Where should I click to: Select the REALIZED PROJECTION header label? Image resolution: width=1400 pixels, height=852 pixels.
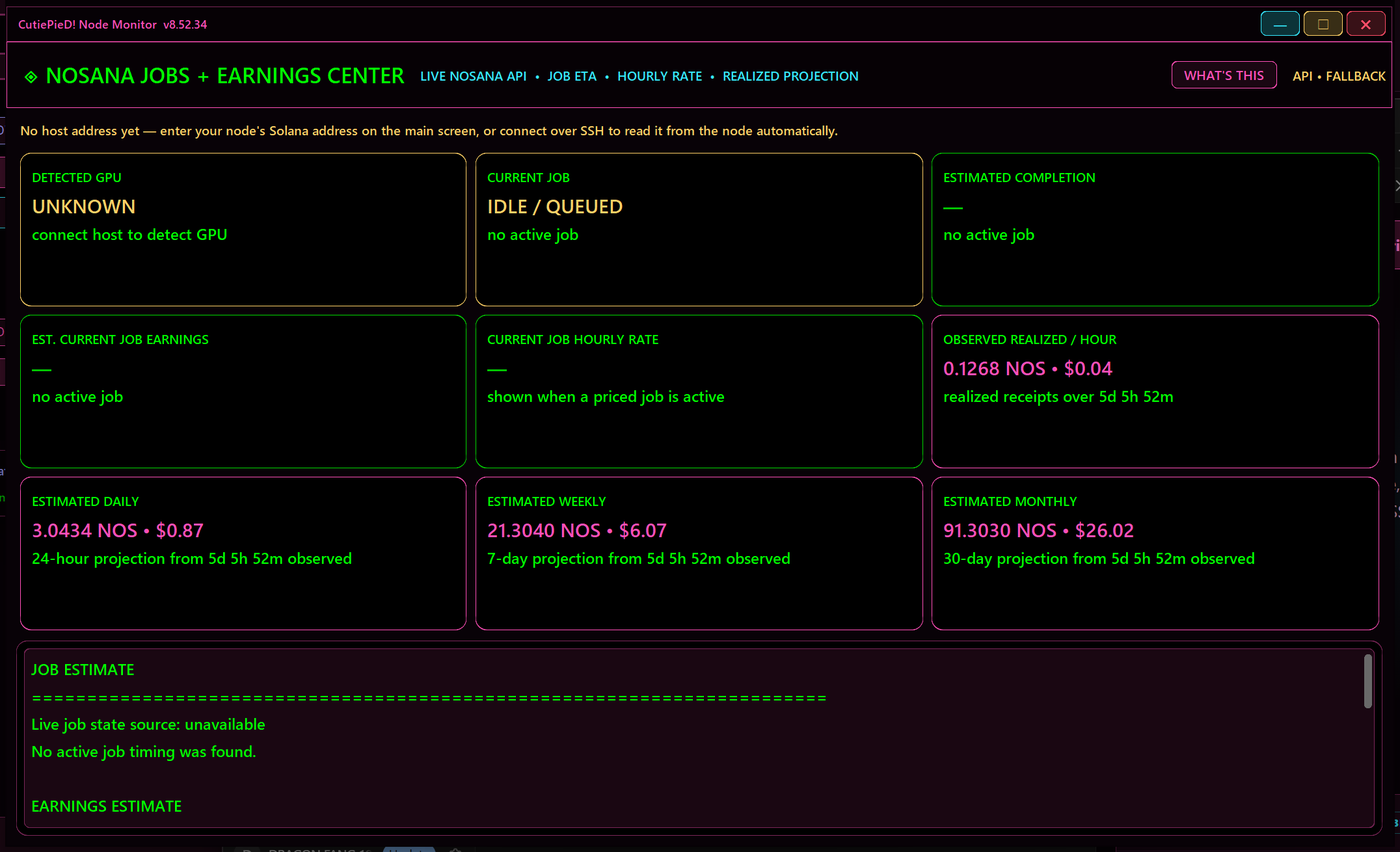pos(790,76)
